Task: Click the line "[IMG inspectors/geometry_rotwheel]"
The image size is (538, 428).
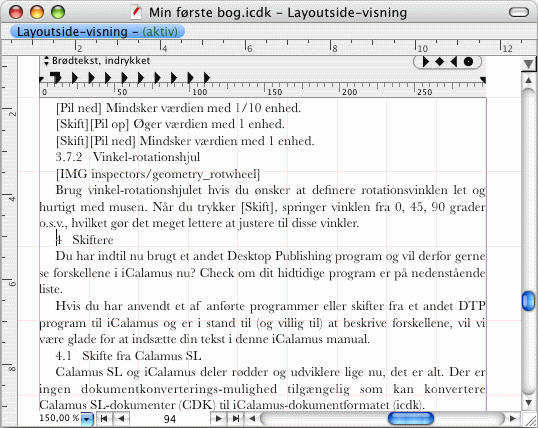Action: (x=158, y=174)
